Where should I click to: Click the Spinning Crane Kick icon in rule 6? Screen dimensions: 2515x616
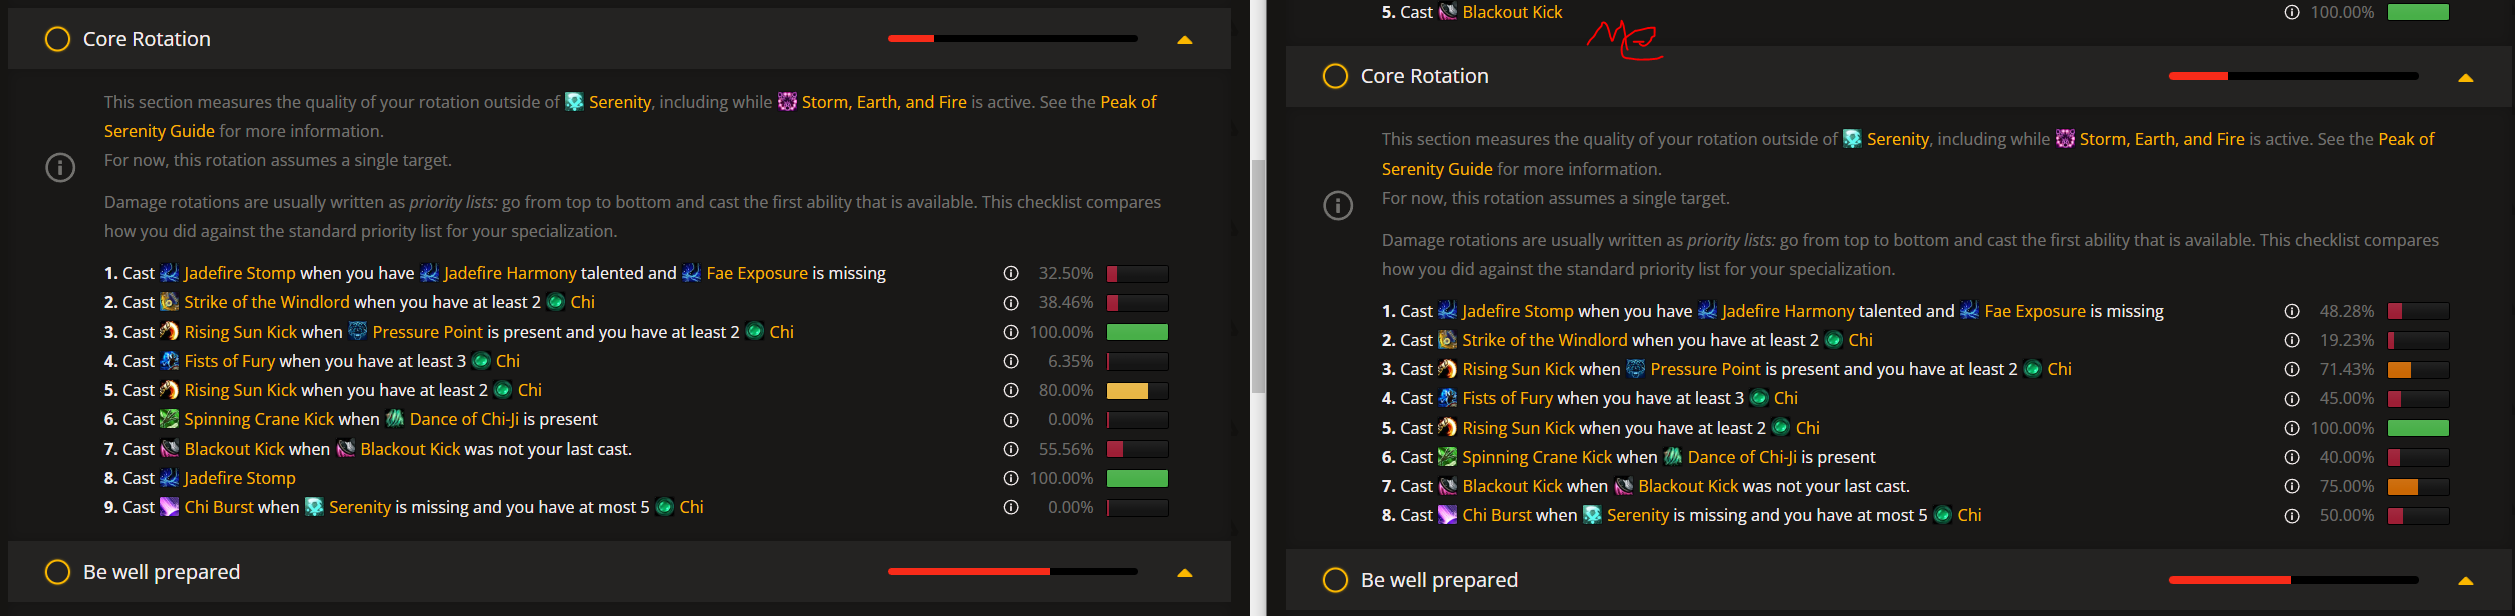168,419
